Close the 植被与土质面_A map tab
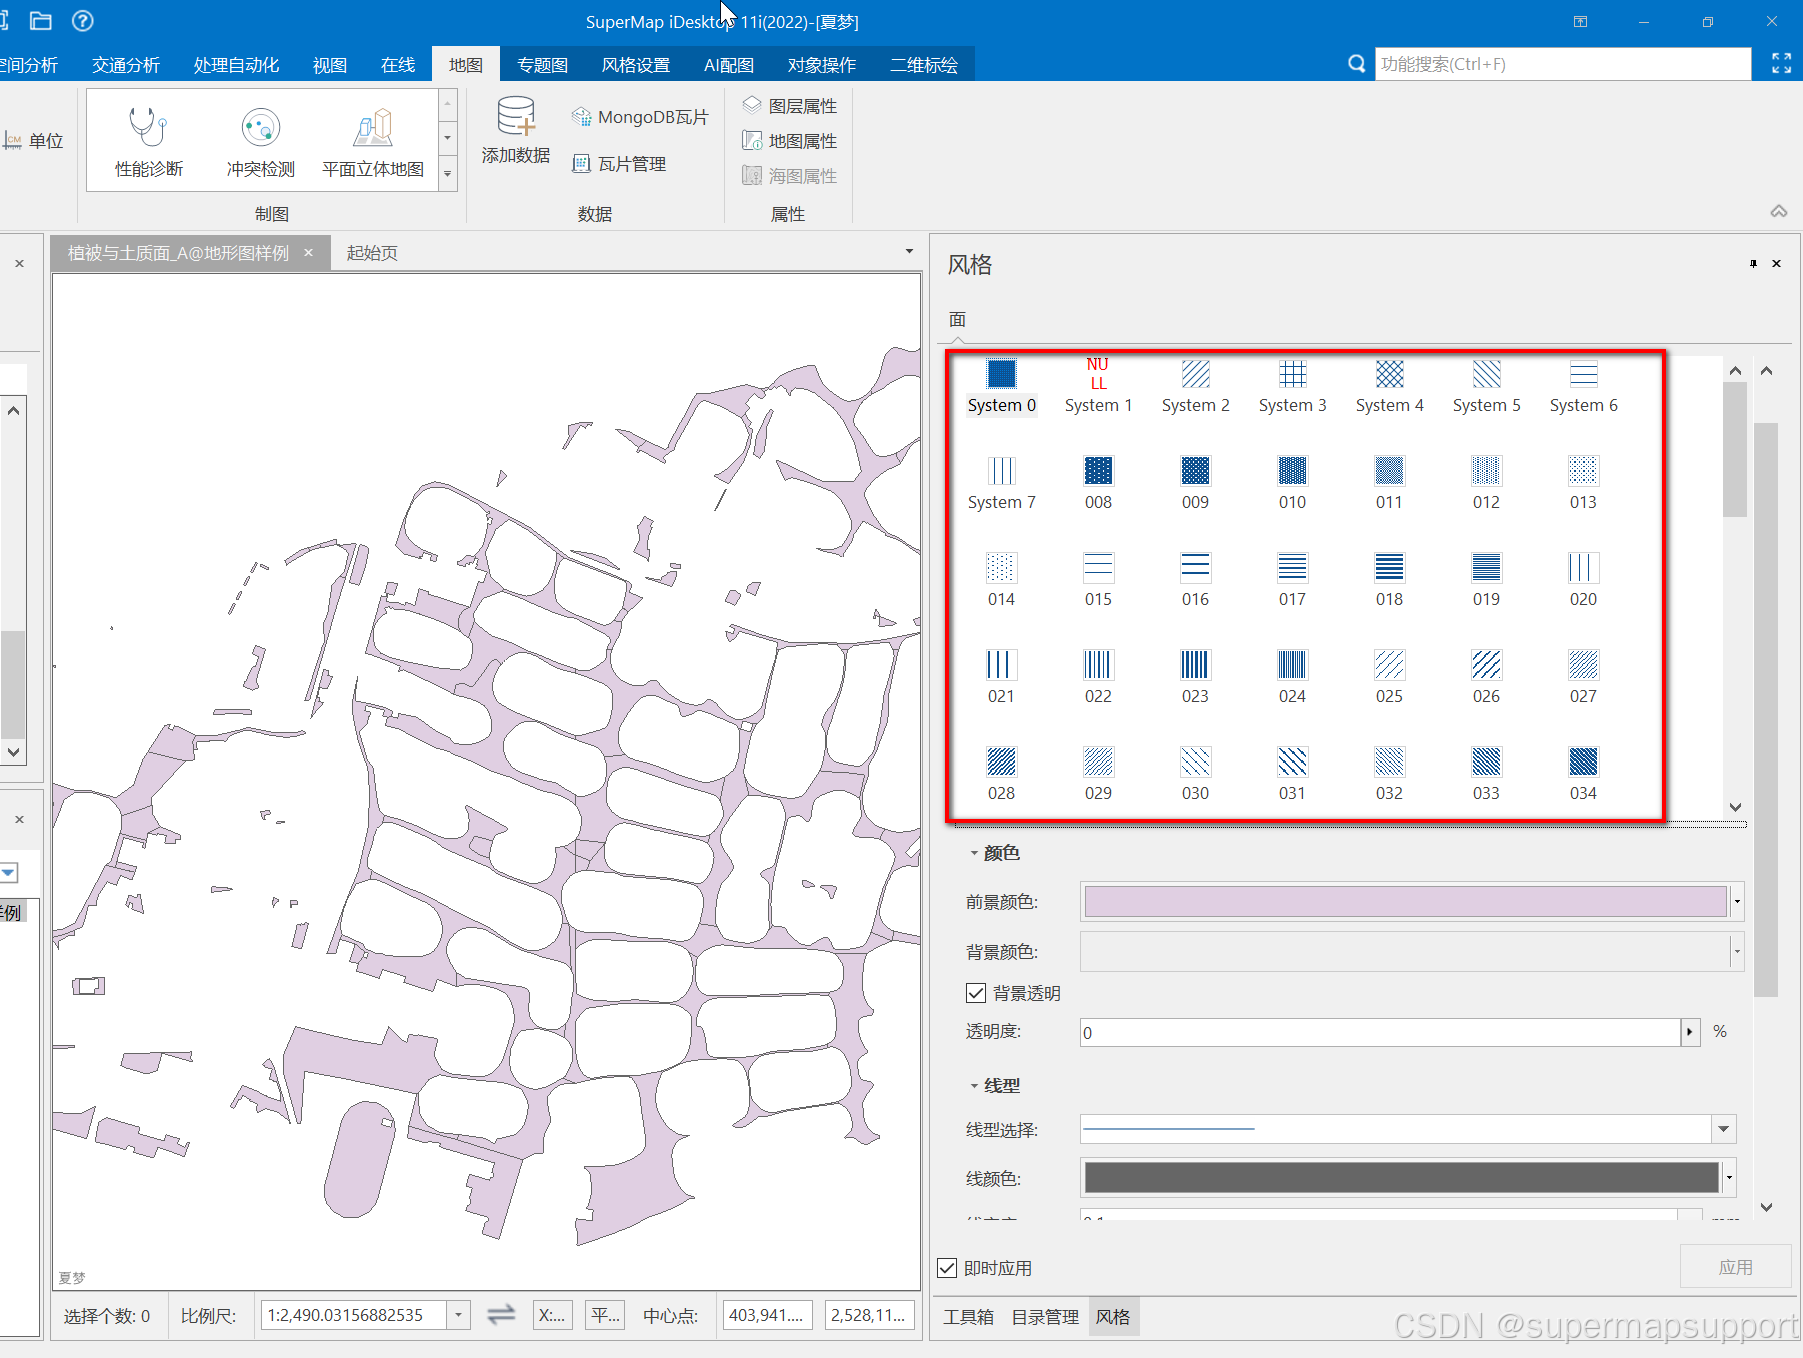This screenshot has width=1803, height=1358. [309, 253]
